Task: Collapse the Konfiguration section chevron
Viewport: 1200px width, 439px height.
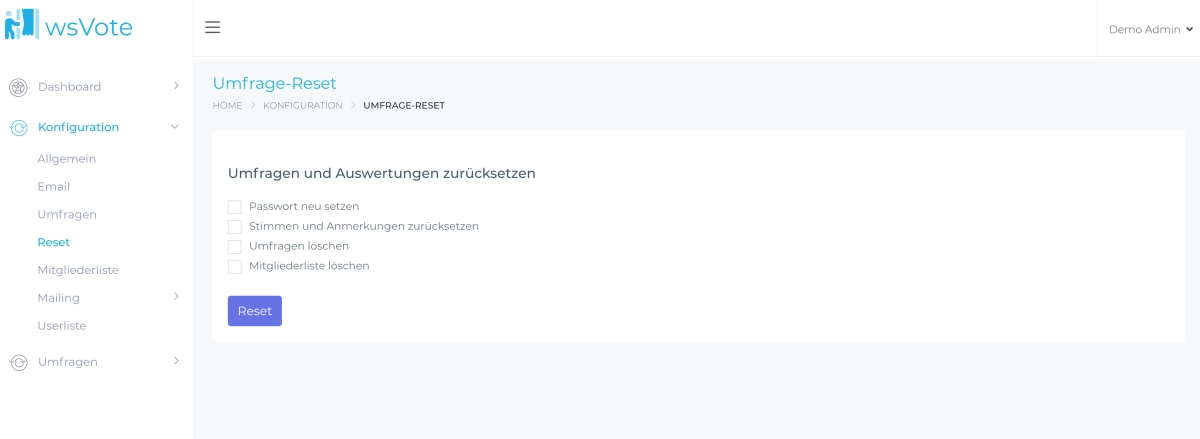Action: (x=175, y=127)
